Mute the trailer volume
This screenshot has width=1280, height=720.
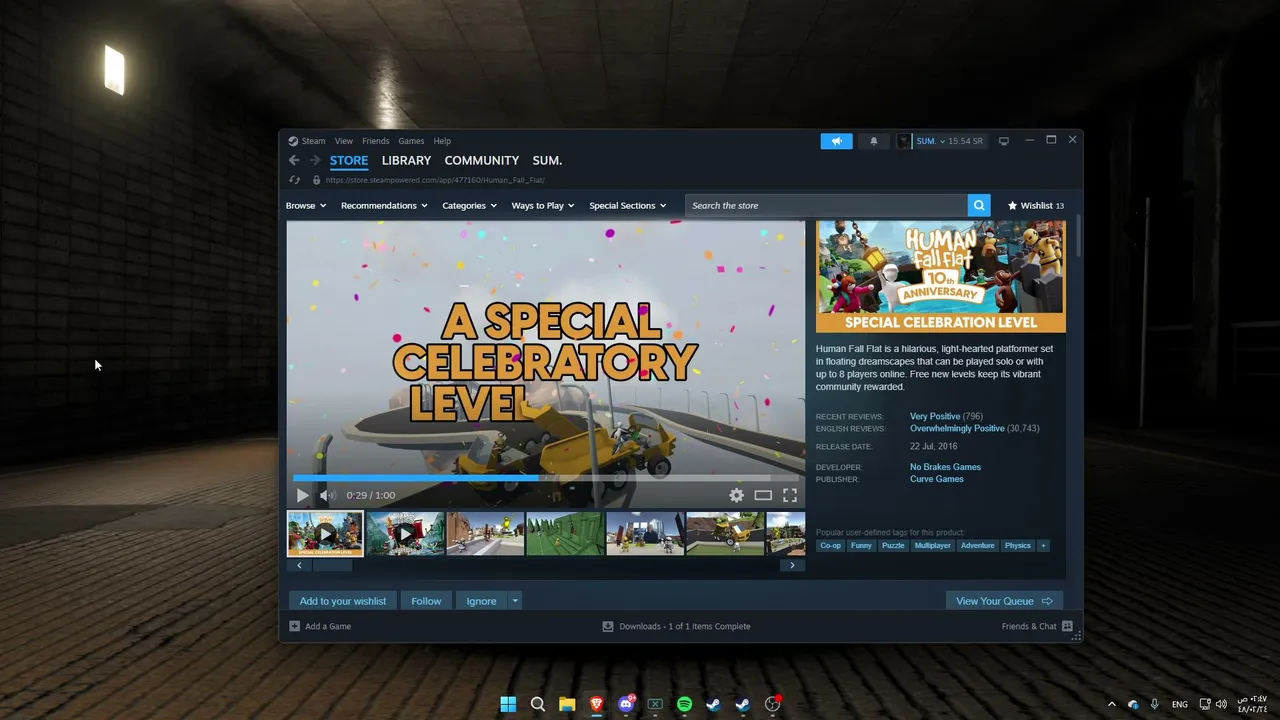click(327, 495)
